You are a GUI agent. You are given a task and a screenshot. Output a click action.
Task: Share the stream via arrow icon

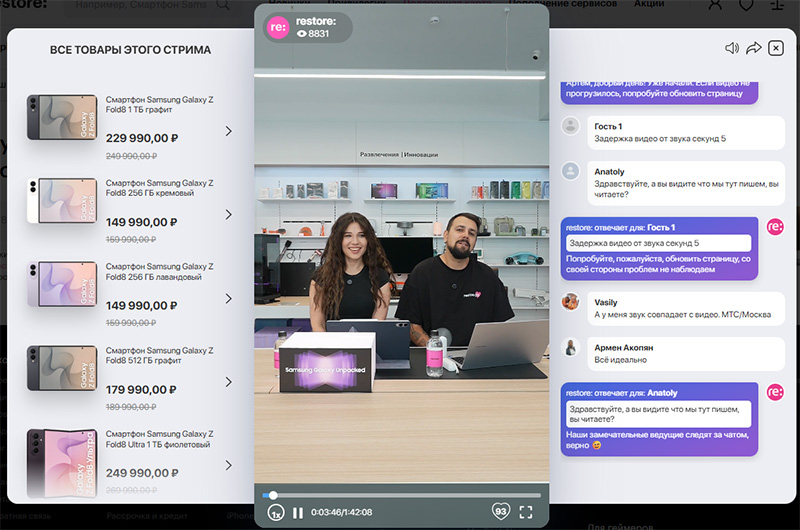click(x=754, y=48)
